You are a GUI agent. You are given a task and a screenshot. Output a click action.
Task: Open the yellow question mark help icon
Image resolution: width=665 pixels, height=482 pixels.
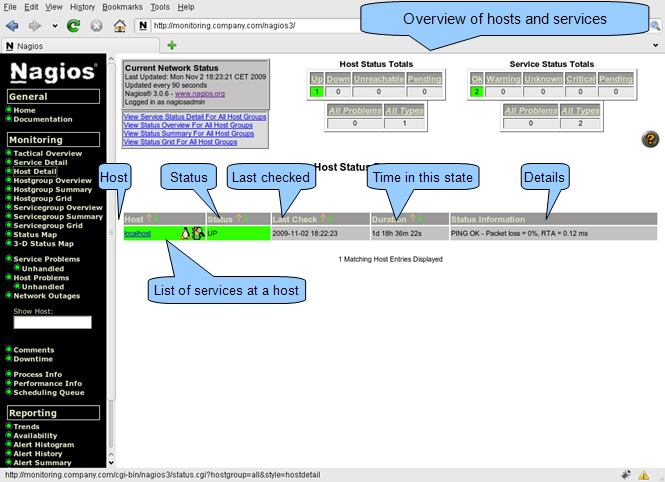click(650, 139)
